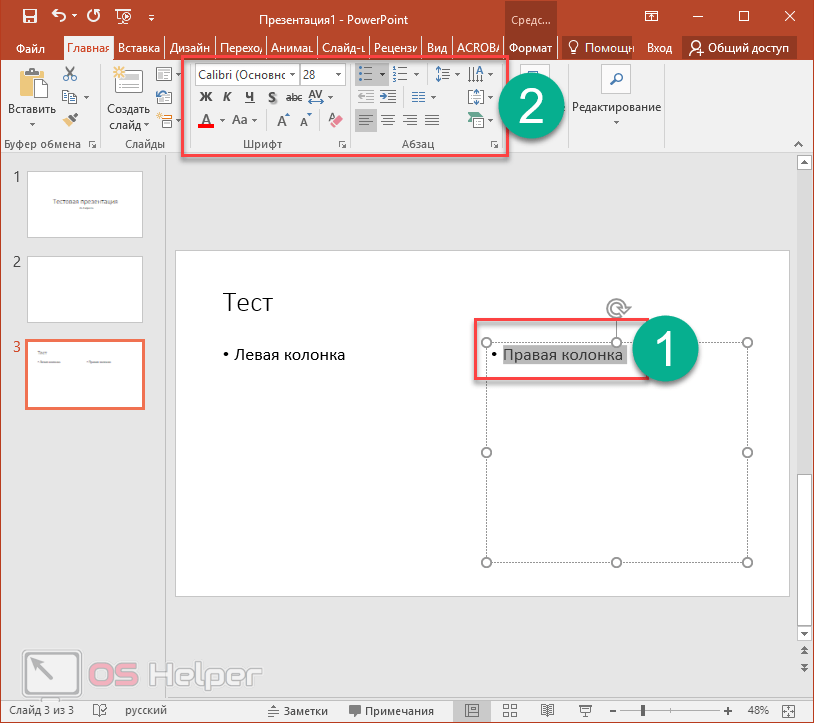
Task: Reset the slide layout
Action: coord(164,97)
